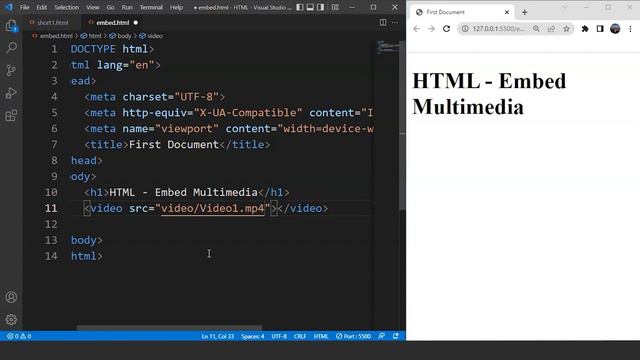Open the File menu
Screen dimensions: 640x360
click(x=24, y=7)
